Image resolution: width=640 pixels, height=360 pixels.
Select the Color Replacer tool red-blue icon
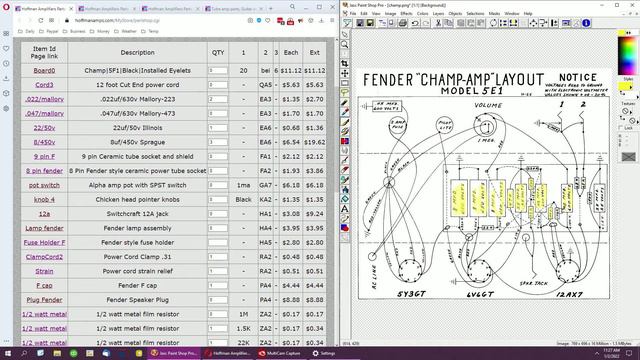345,141
